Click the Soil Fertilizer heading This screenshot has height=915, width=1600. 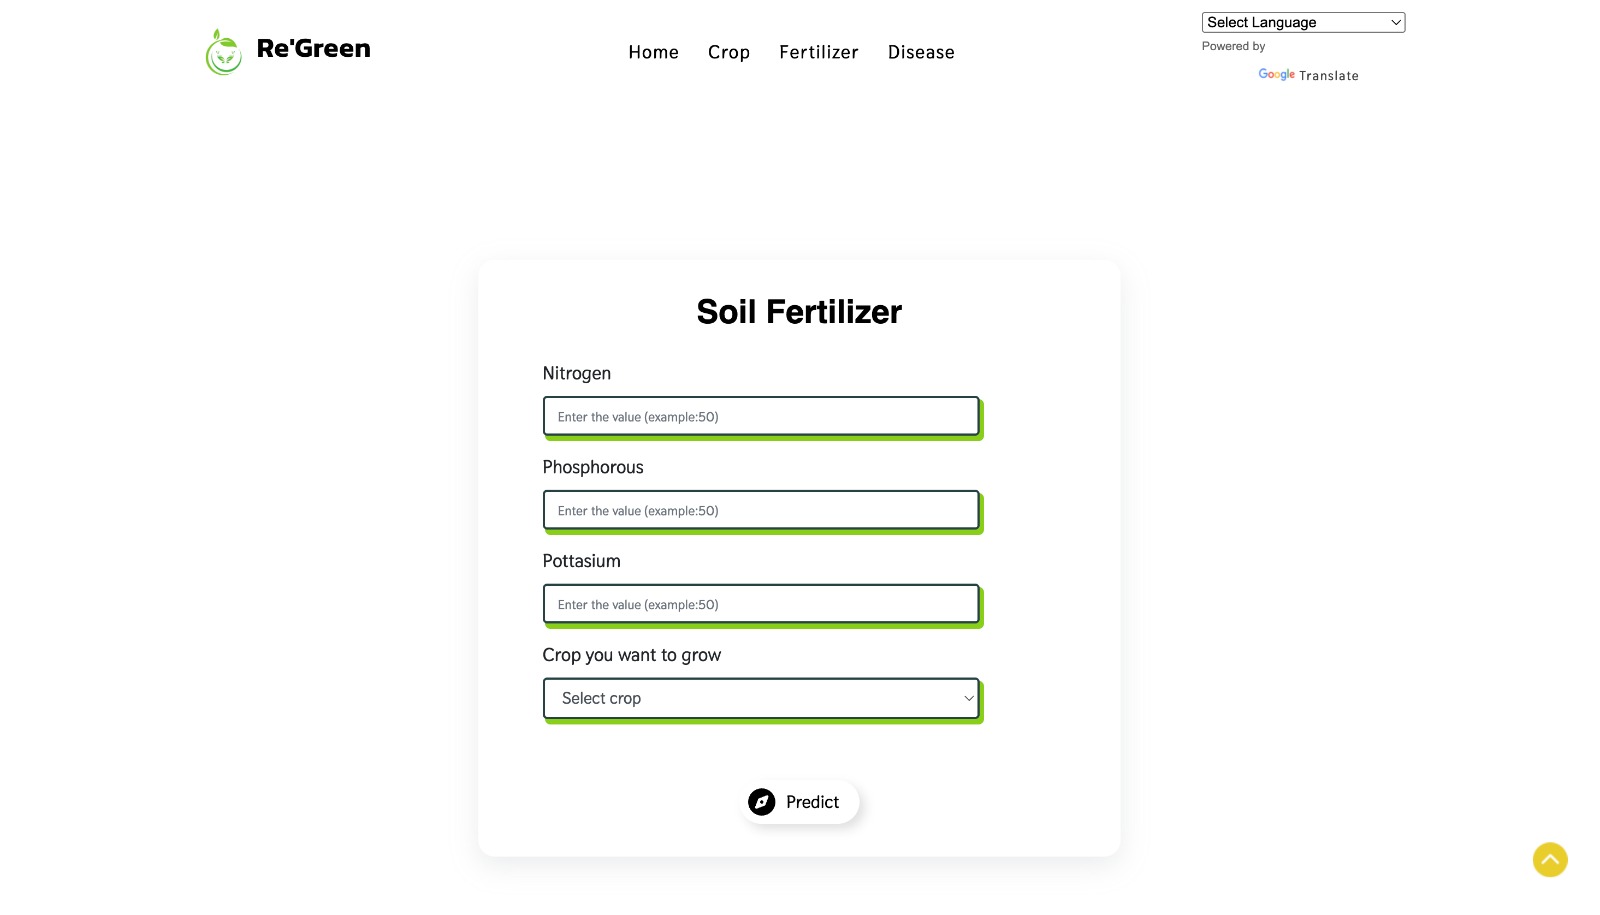[799, 312]
